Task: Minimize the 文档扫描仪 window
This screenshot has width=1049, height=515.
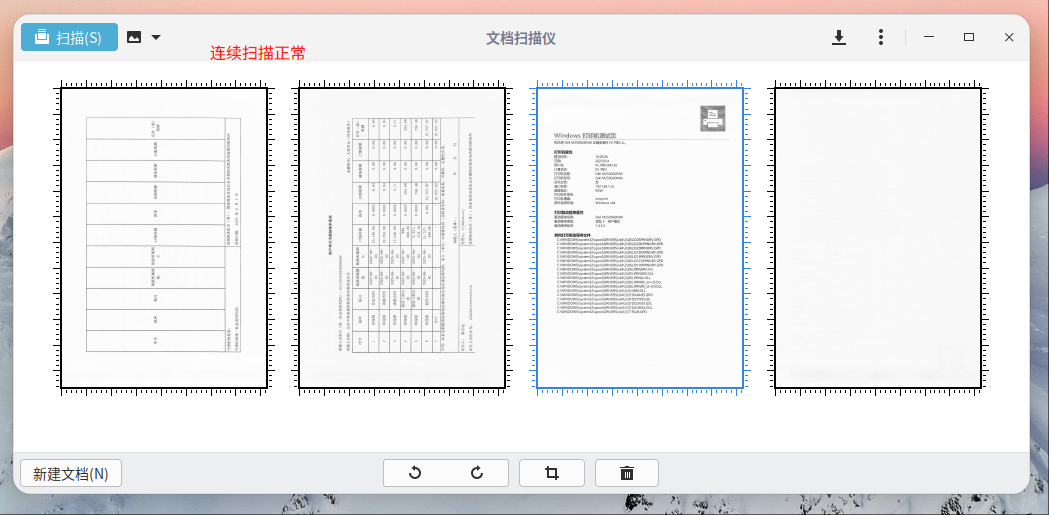Action: (929, 37)
